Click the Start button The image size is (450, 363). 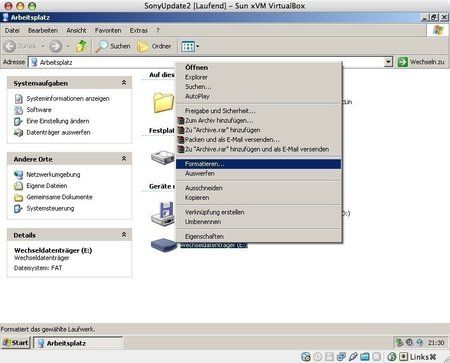16,342
